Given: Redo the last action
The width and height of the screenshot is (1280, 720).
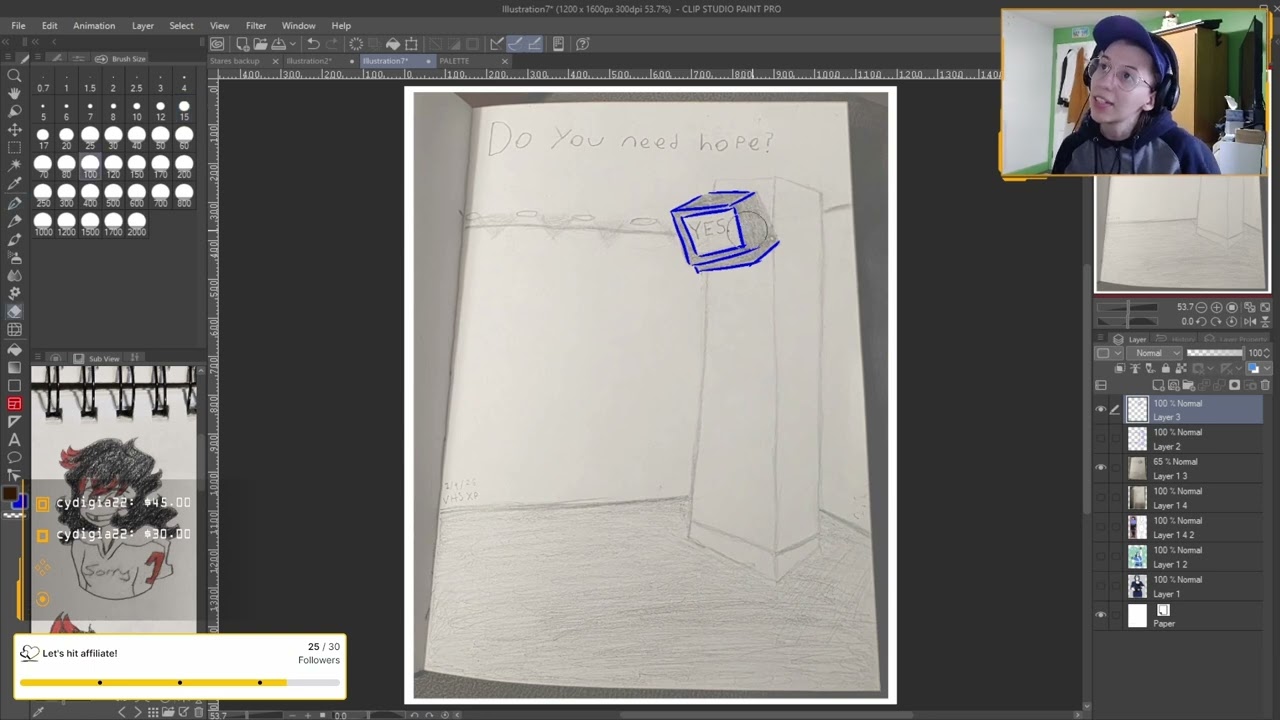Looking at the screenshot, I should (332, 44).
